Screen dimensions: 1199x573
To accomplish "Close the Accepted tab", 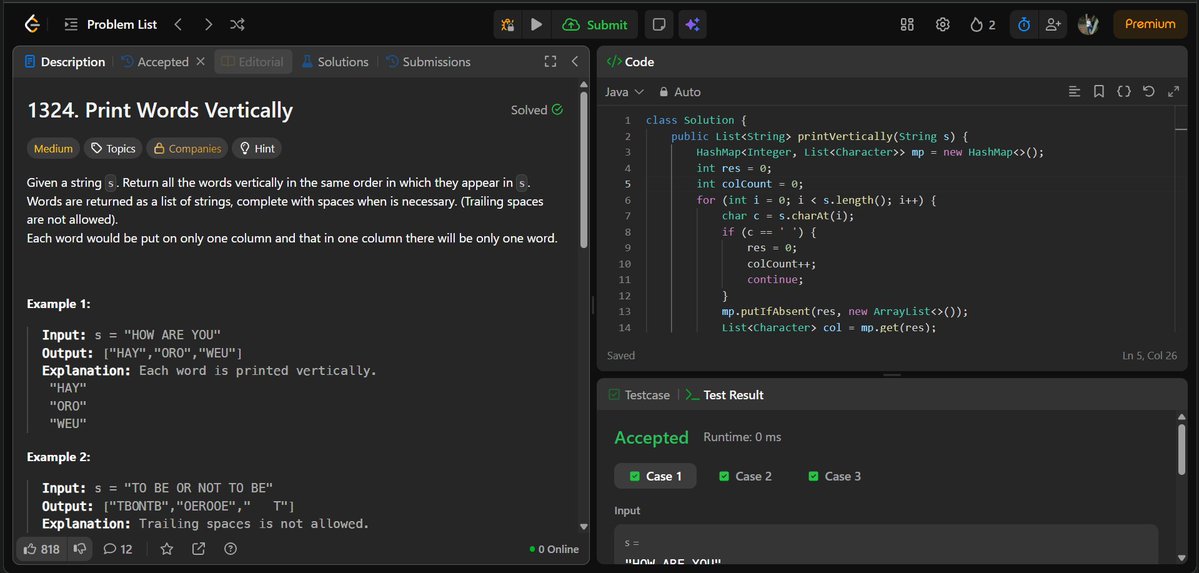I will 200,62.
